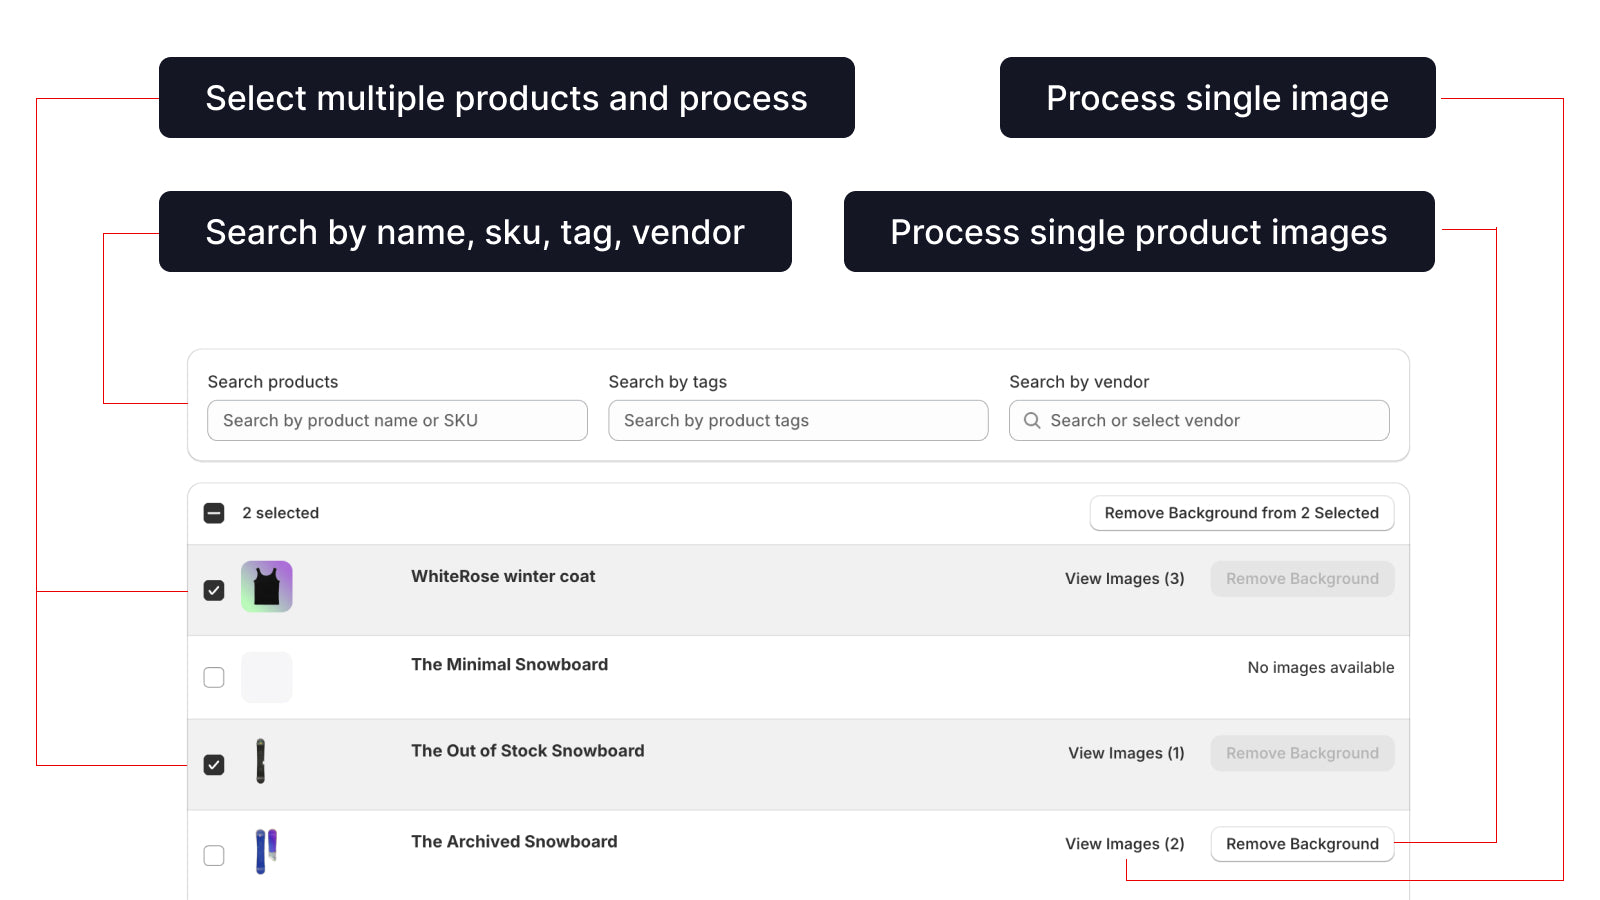The width and height of the screenshot is (1600, 900).
Task: Open The Minimal Snowboard placeholder thumbnail
Action: 267,677
